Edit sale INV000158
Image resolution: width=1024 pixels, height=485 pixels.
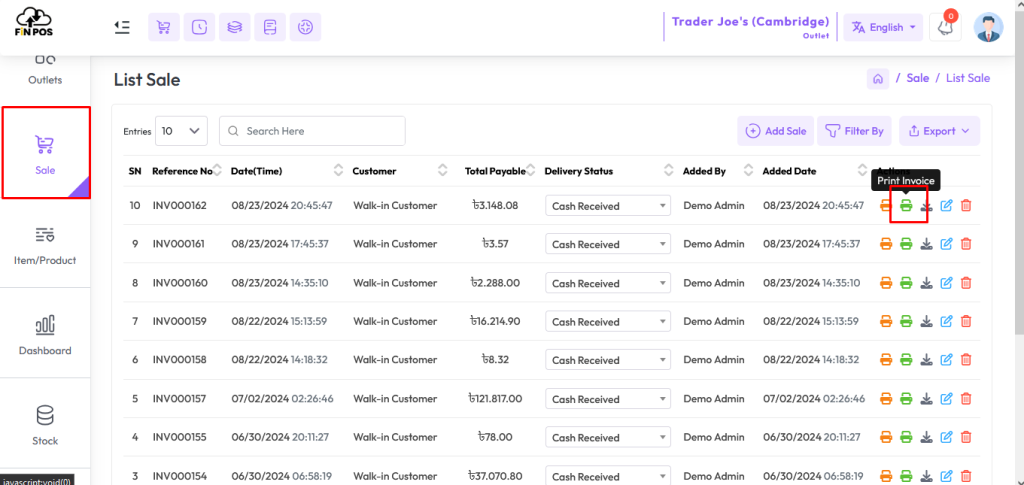(x=946, y=360)
